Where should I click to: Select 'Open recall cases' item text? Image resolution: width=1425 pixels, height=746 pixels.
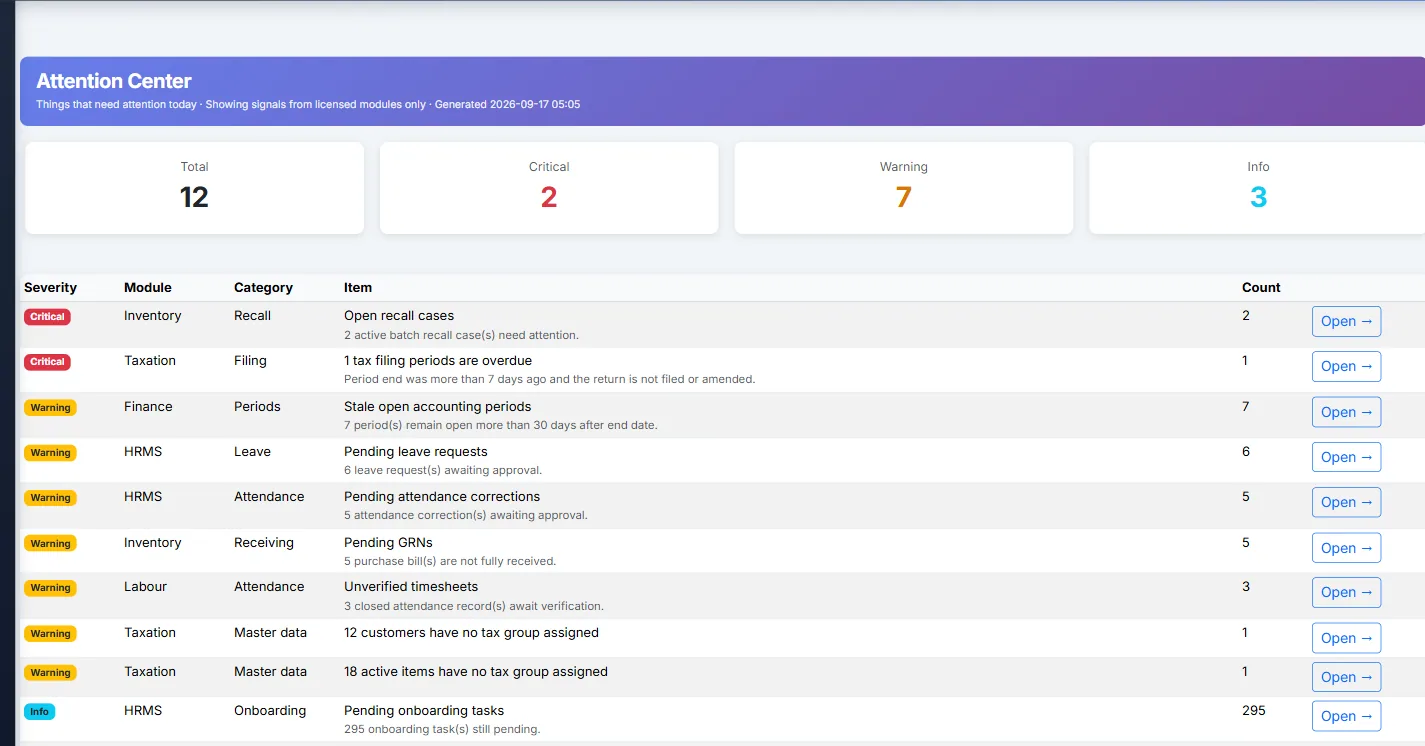click(x=399, y=315)
